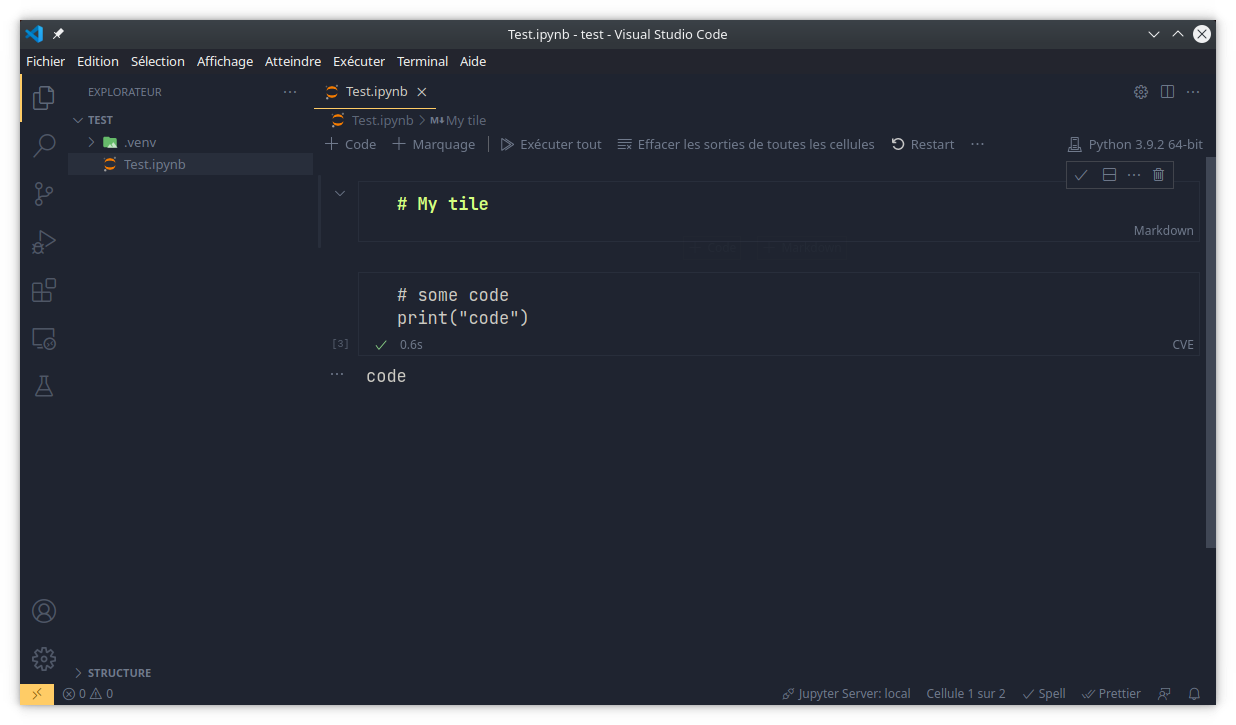Collapse the My tile markdown cell chevron
This screenshot has width=1236, height=725.
click(x=340, y=193)
